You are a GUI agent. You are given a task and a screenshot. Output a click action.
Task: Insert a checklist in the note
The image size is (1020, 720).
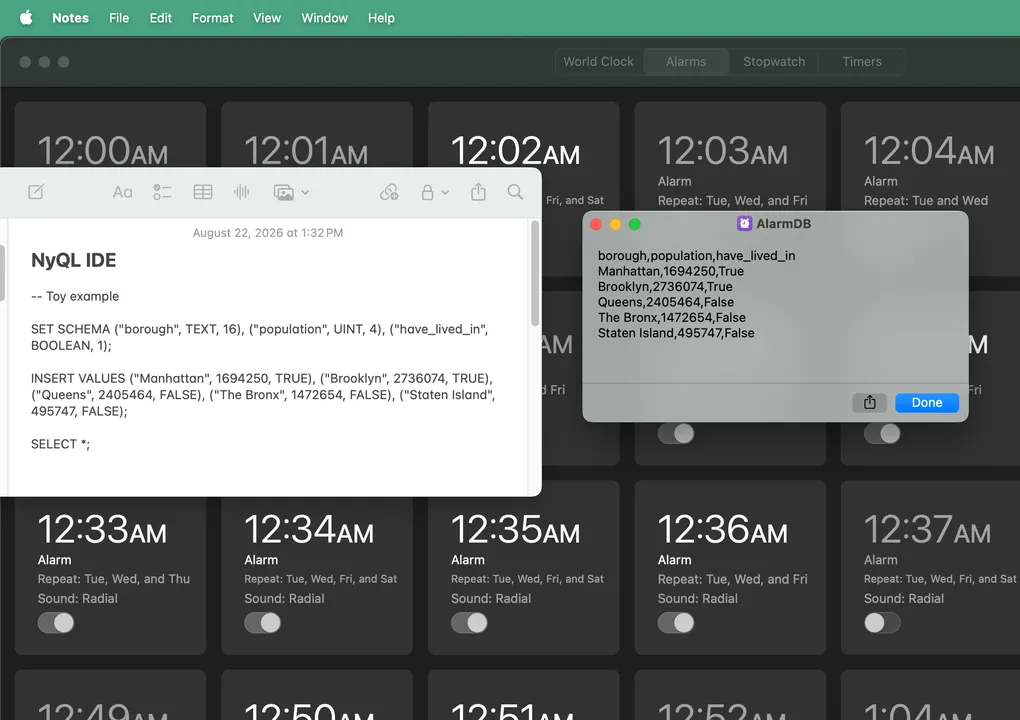click(162, 192)
